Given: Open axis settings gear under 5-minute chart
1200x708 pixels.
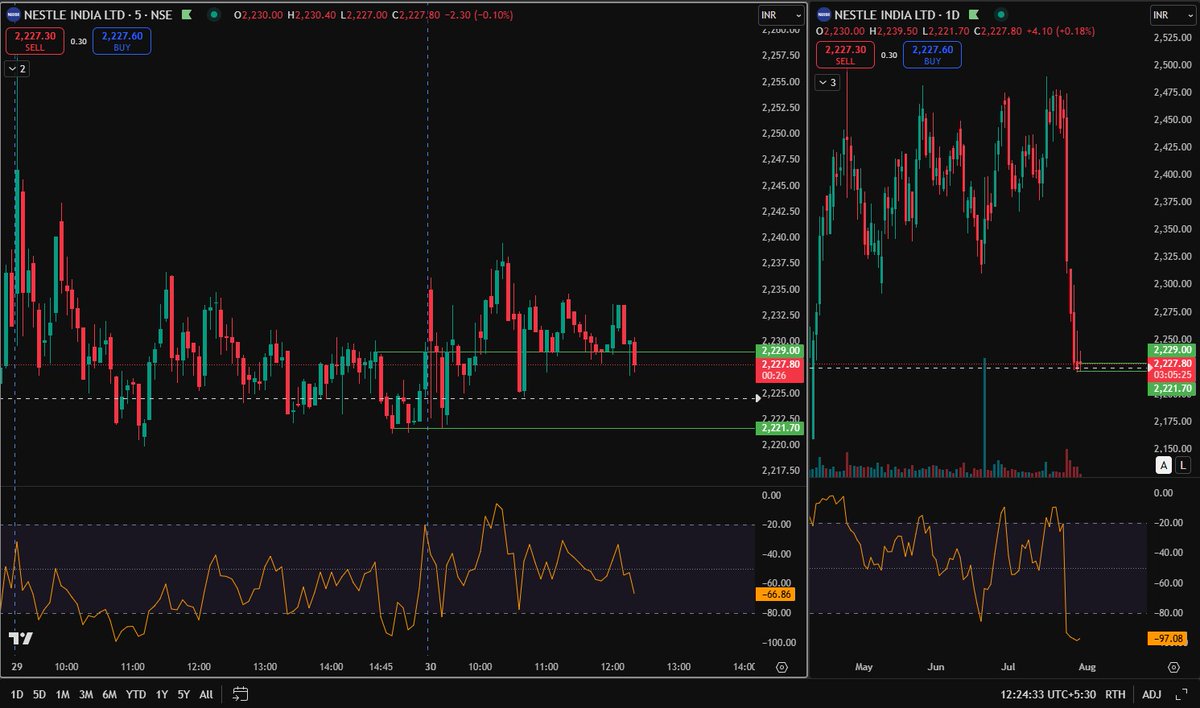Looking at the screenshot, I should coord(781,666).
